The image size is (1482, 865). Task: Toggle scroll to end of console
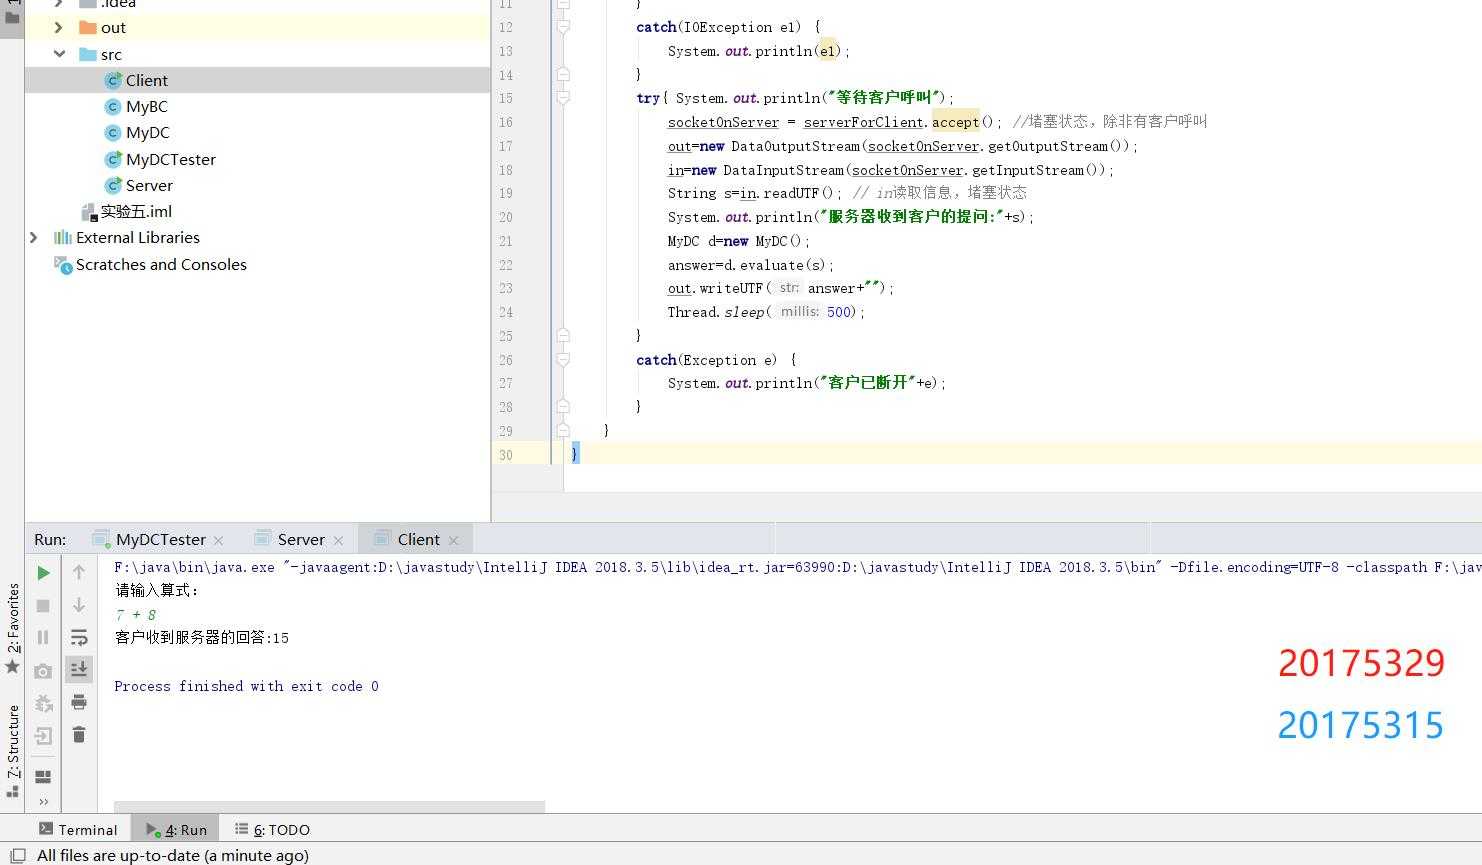point(79,669)
